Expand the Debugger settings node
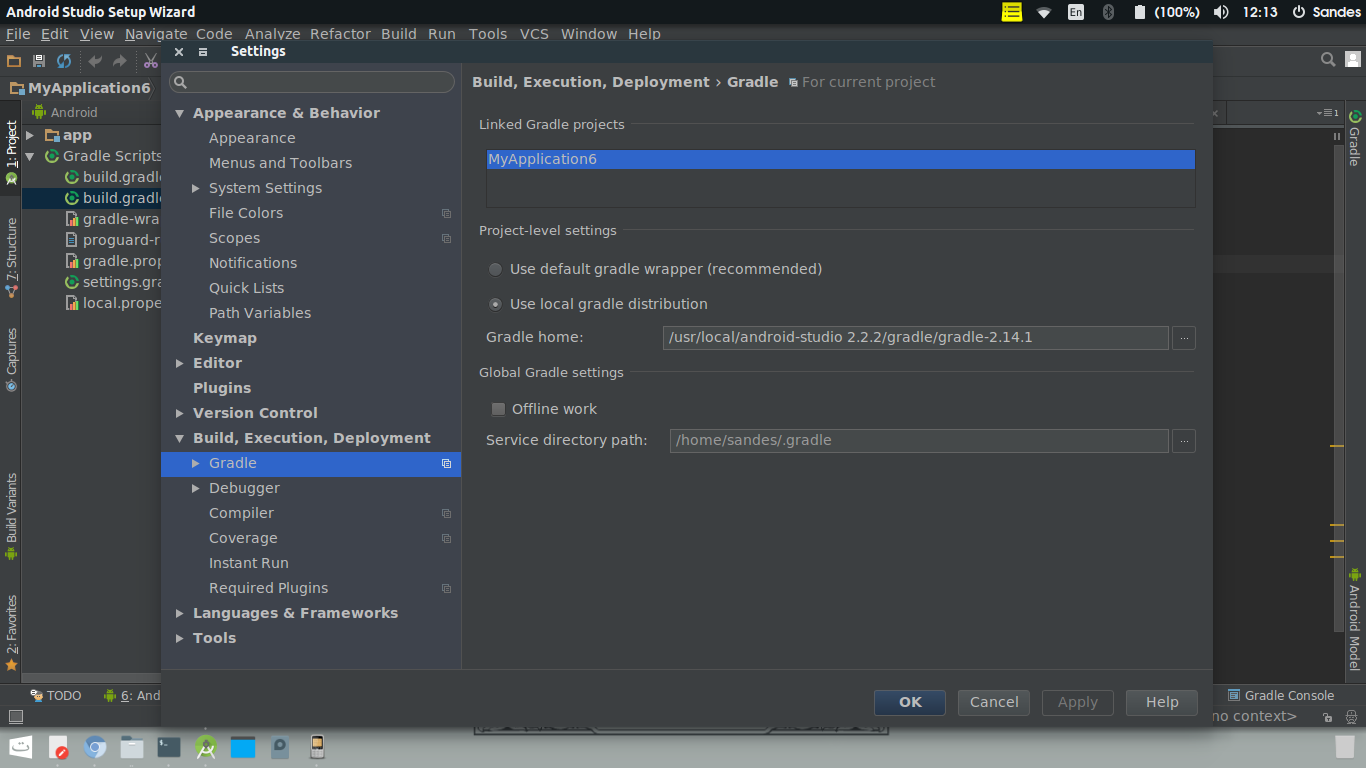 click(196, 488)
